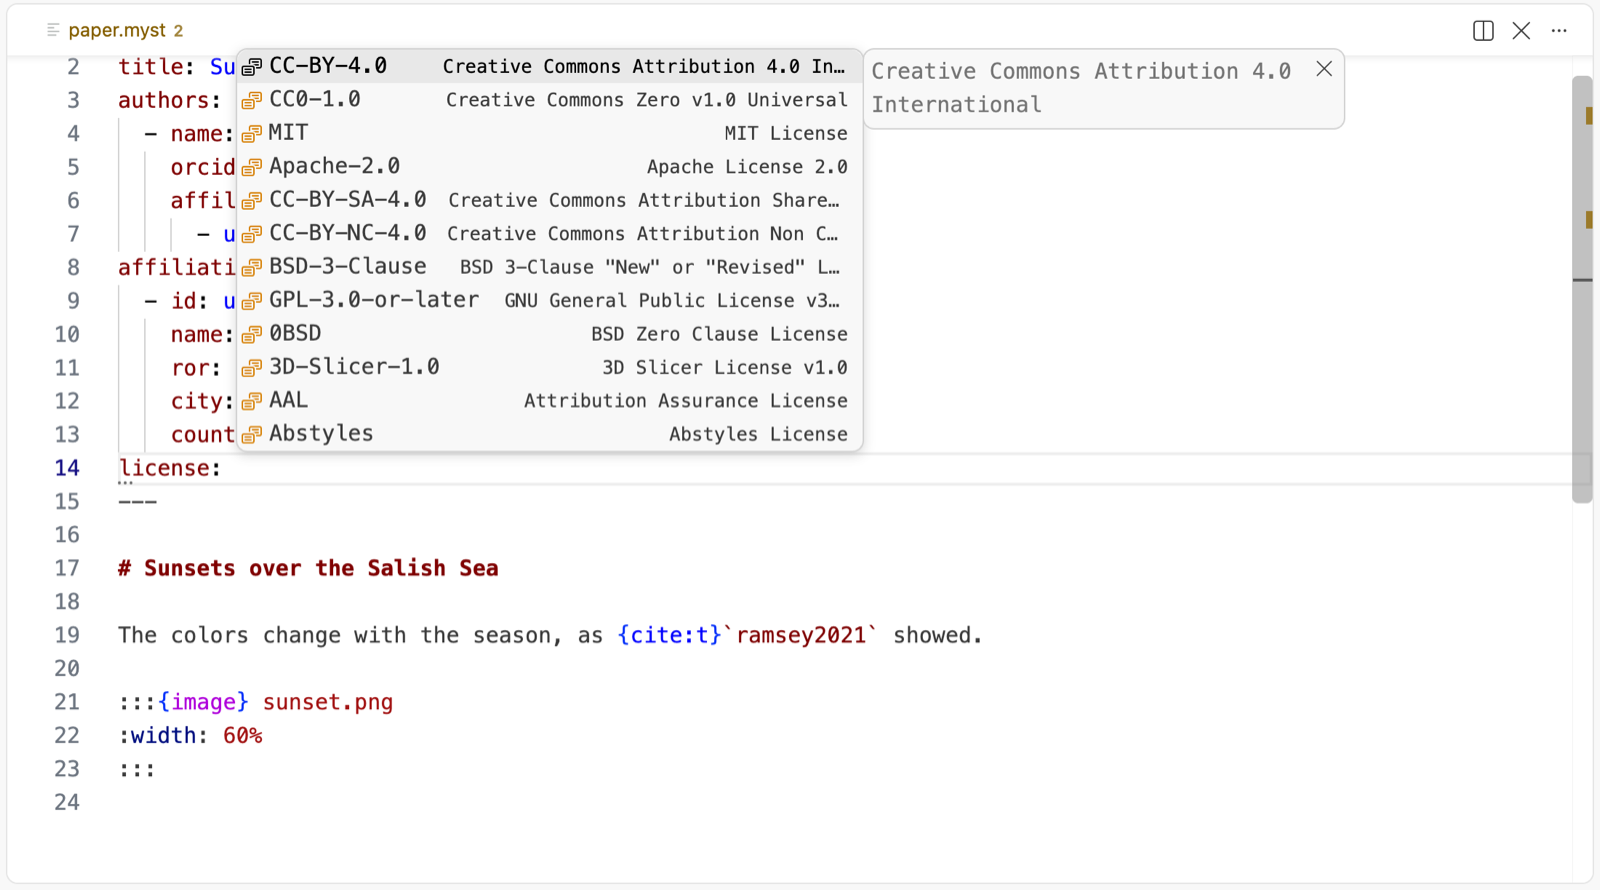Pick the MIT license suggestion
This screenshot has width=1600, height=890.
549,133
